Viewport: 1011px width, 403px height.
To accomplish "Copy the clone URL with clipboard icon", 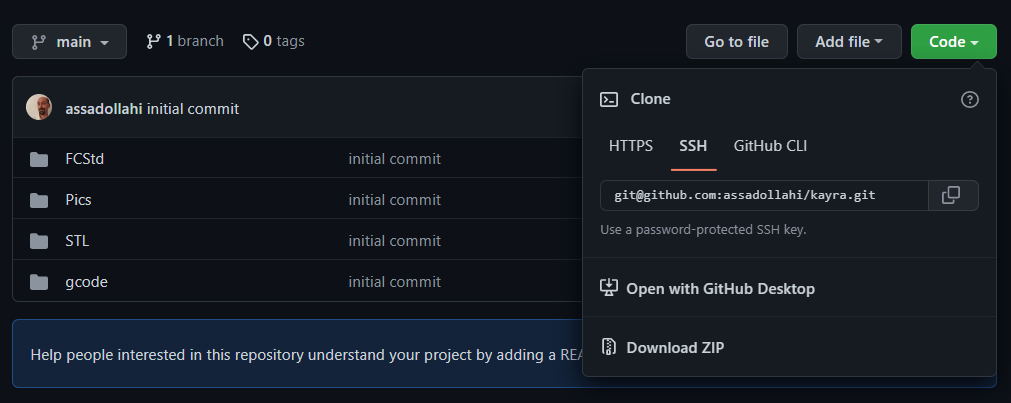I will (x=953, y=195).
